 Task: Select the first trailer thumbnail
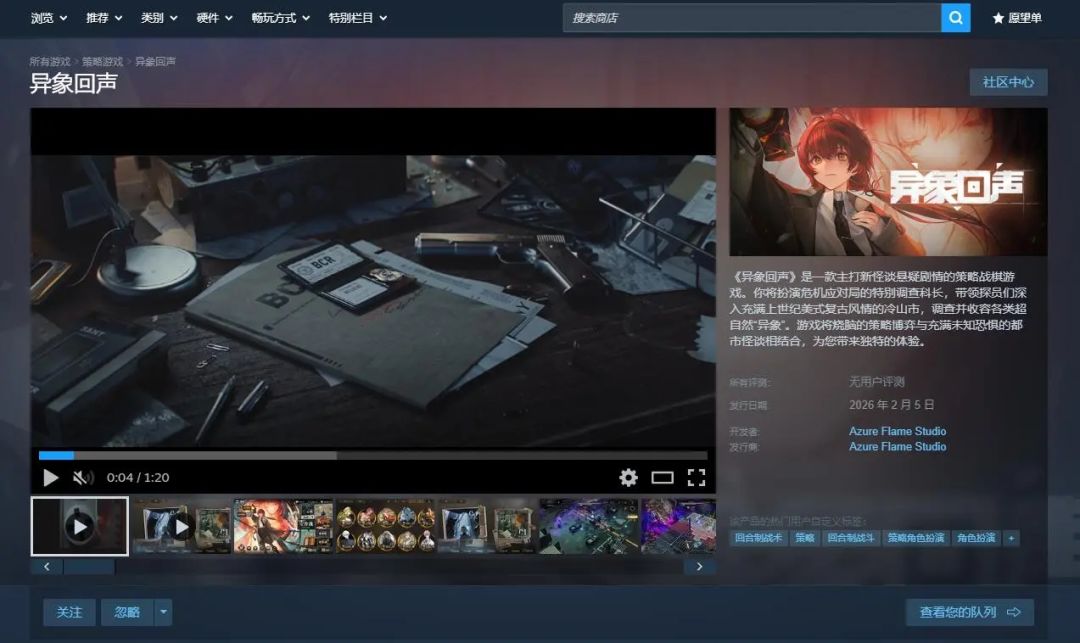point(80,527)
